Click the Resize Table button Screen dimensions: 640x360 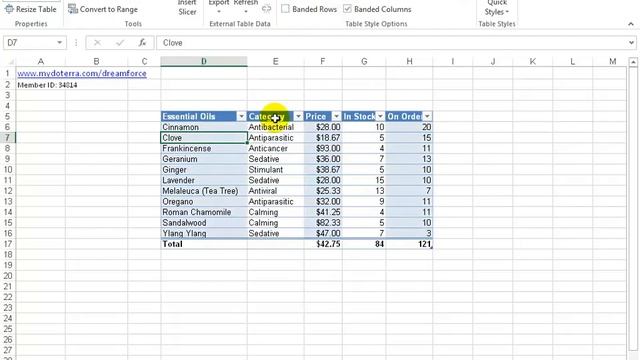coord(31,9)
